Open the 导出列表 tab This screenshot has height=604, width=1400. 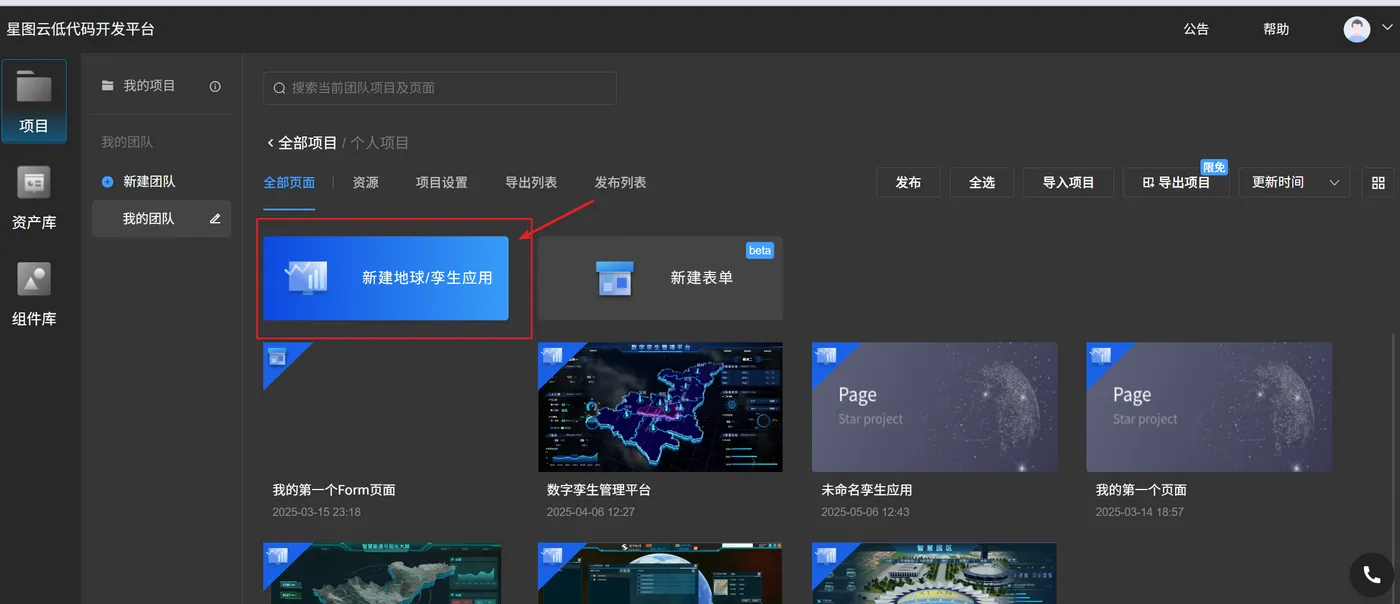pyautogui.click(x=531, y=183)
